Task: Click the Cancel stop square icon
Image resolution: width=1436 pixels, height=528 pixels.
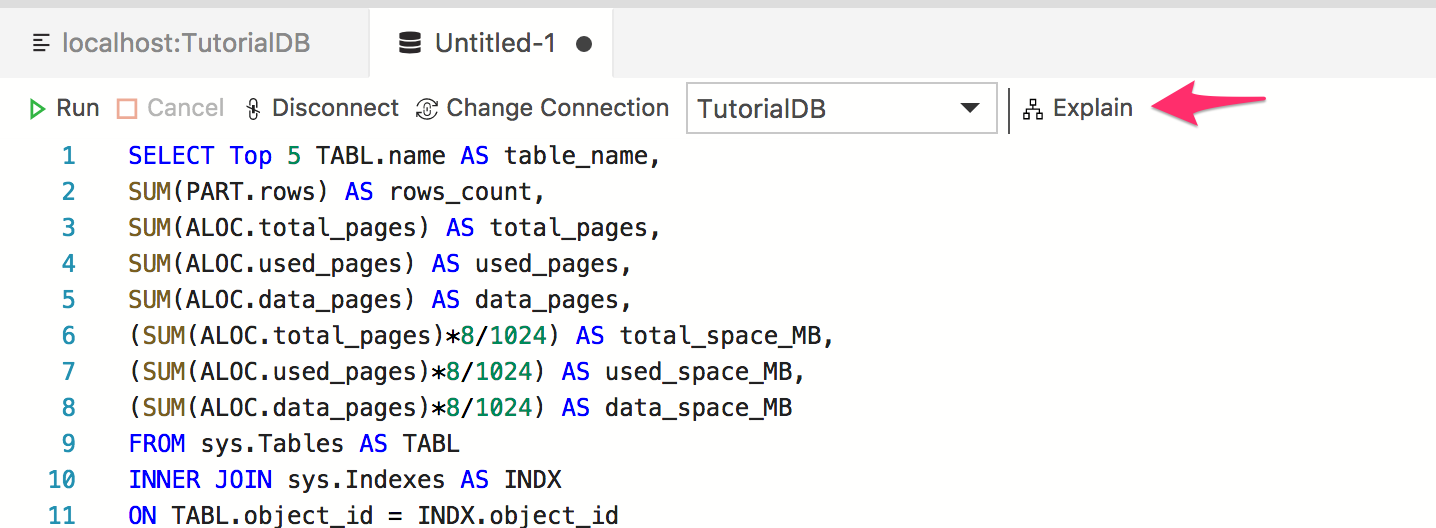Action: [127, 109]
